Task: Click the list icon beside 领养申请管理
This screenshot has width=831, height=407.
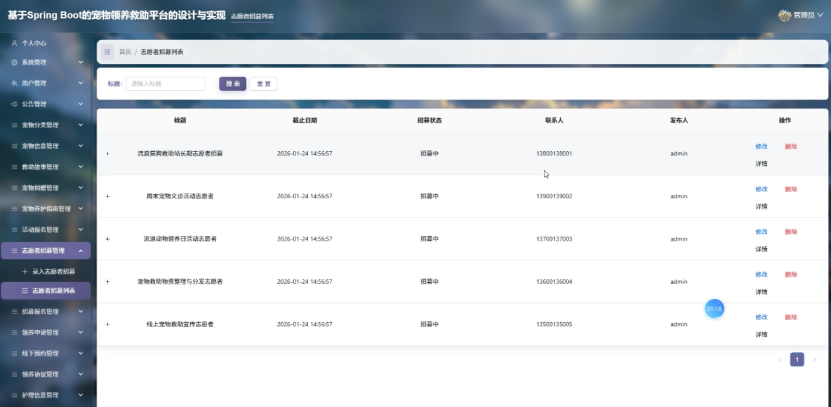Action: (14, 333)
